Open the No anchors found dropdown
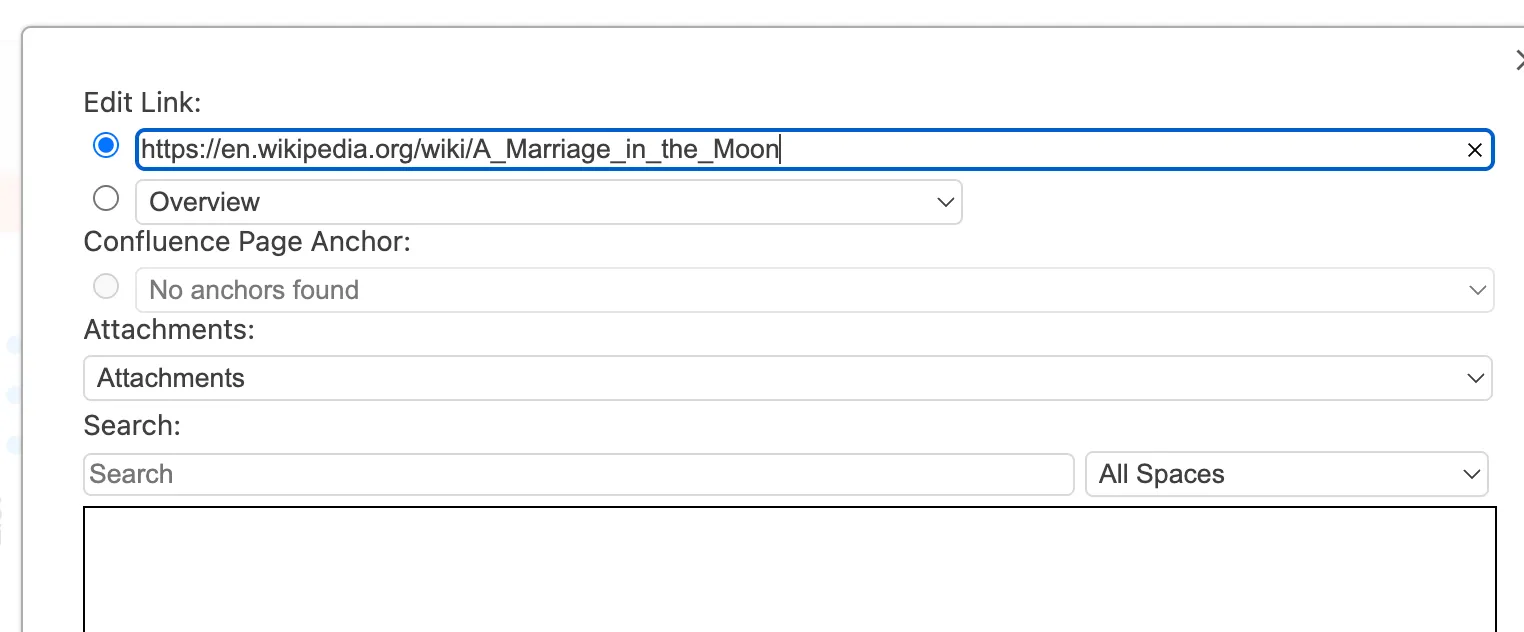This screenshot has width=1524, height=632. tap(814, 290)
